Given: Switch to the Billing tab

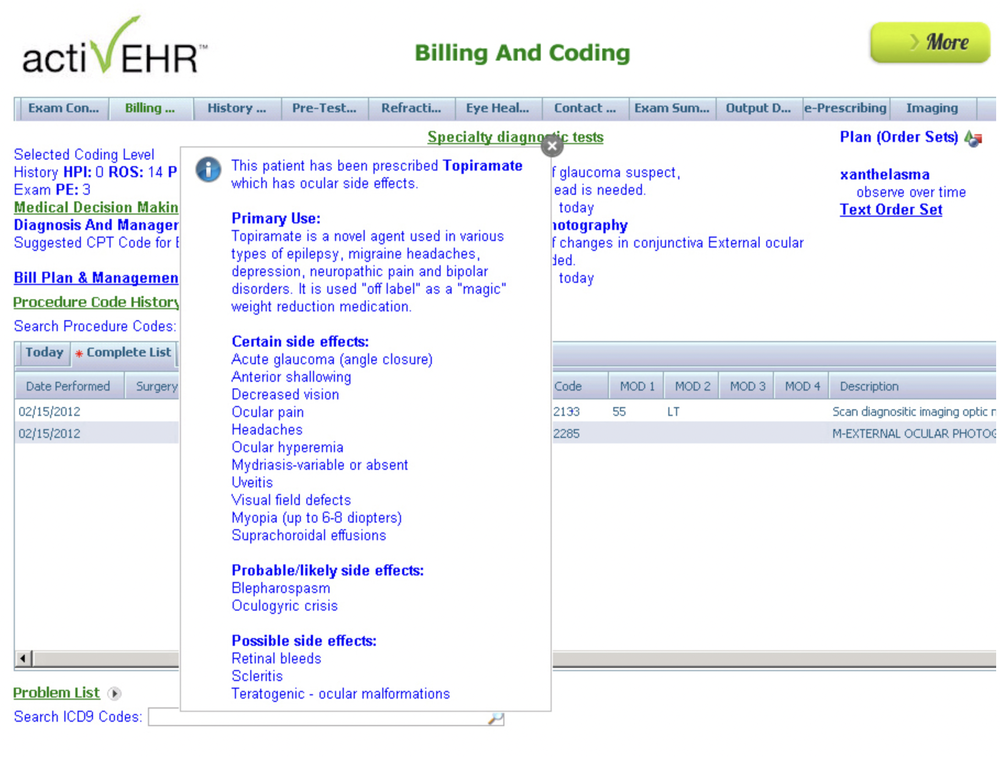Looking at the screenshot, I should click(x=150, y=108).
